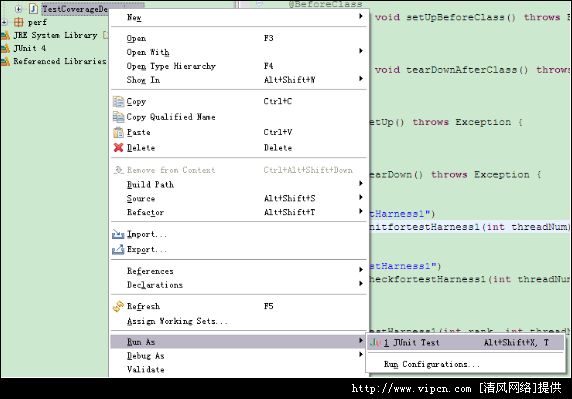Click the JUnit Test icon in submenu
Image resolution: width=572 pixels, height=399 pixels.
click(375, 342)
